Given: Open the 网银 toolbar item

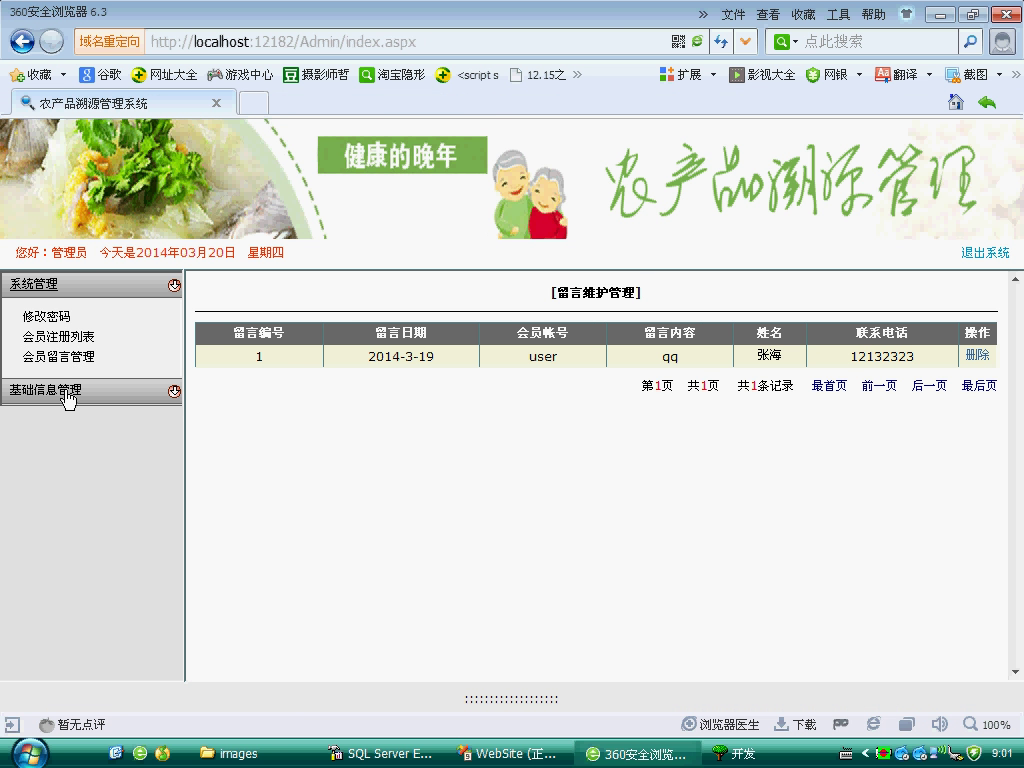Looking at the screenshot, I should pos(826,75).
